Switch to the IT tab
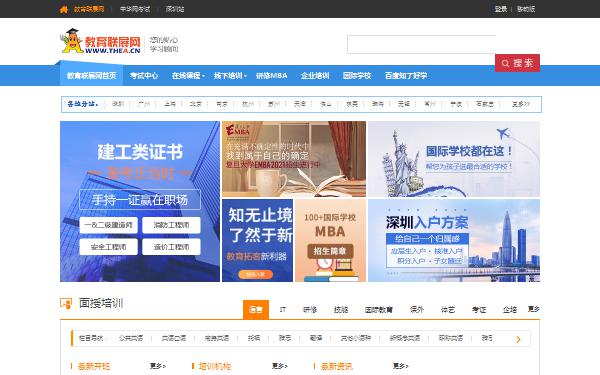 pos(283,310)
